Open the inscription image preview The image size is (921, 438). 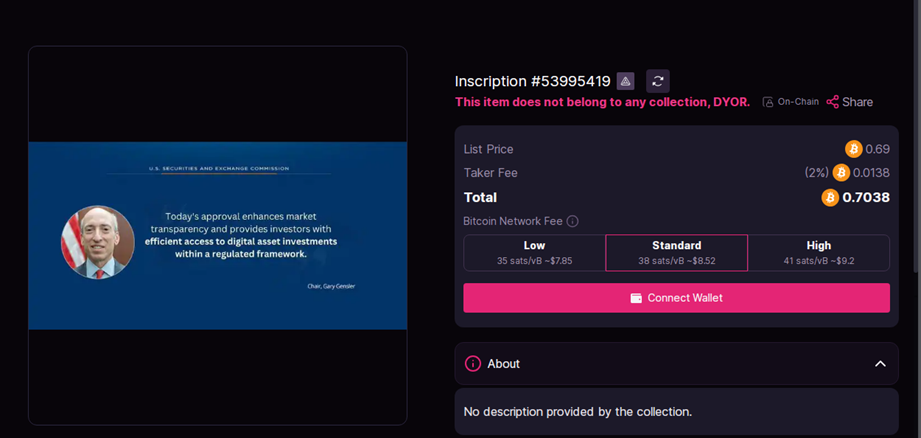tap(218, 235)
